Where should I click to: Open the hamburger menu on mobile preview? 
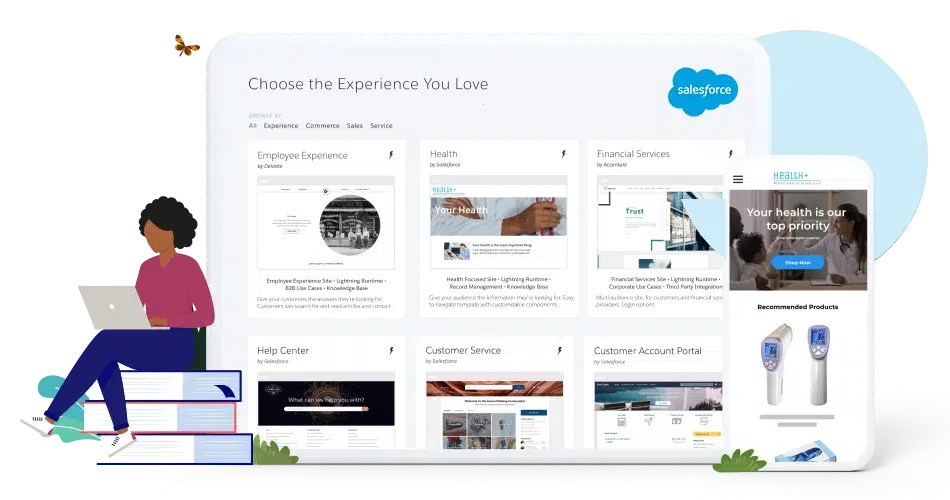738,179
